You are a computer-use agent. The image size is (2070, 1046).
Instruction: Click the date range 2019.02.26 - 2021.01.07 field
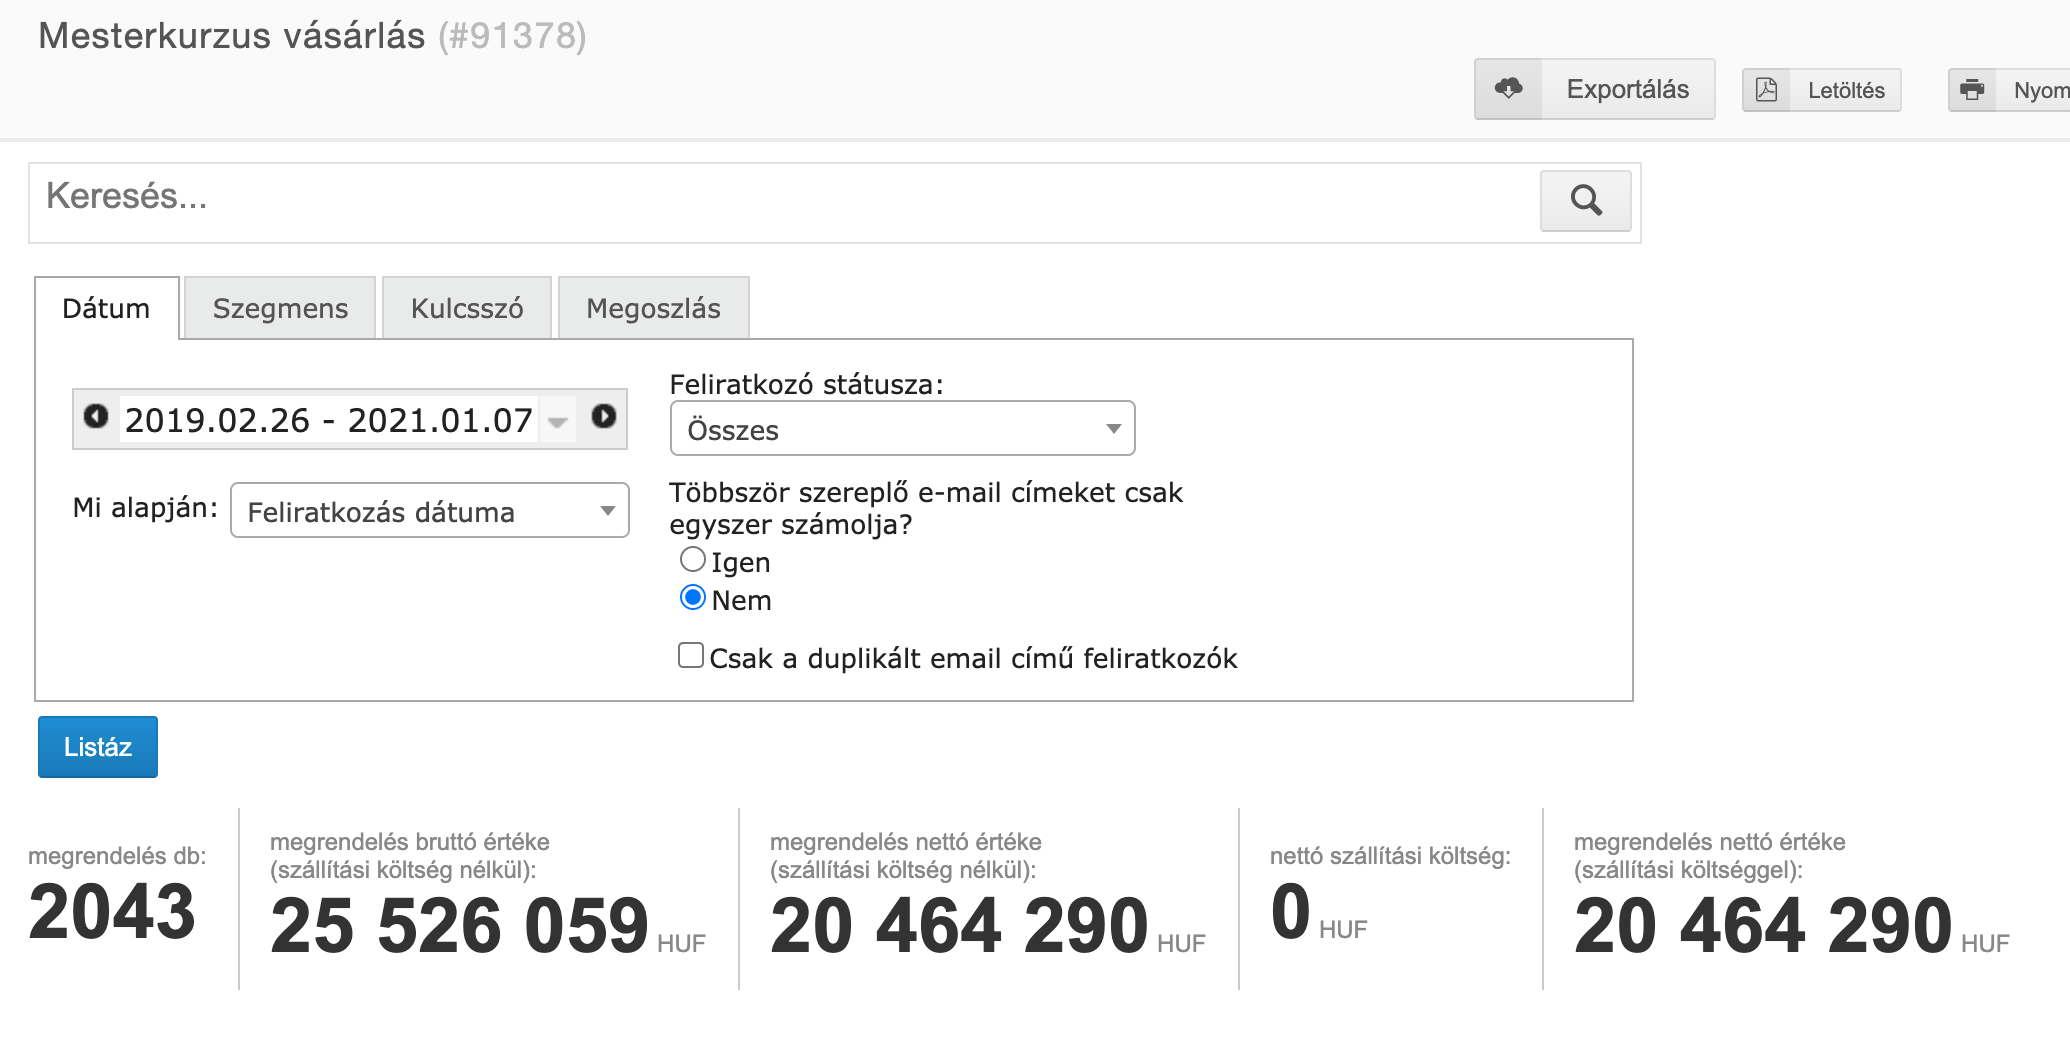click(329, 420)
